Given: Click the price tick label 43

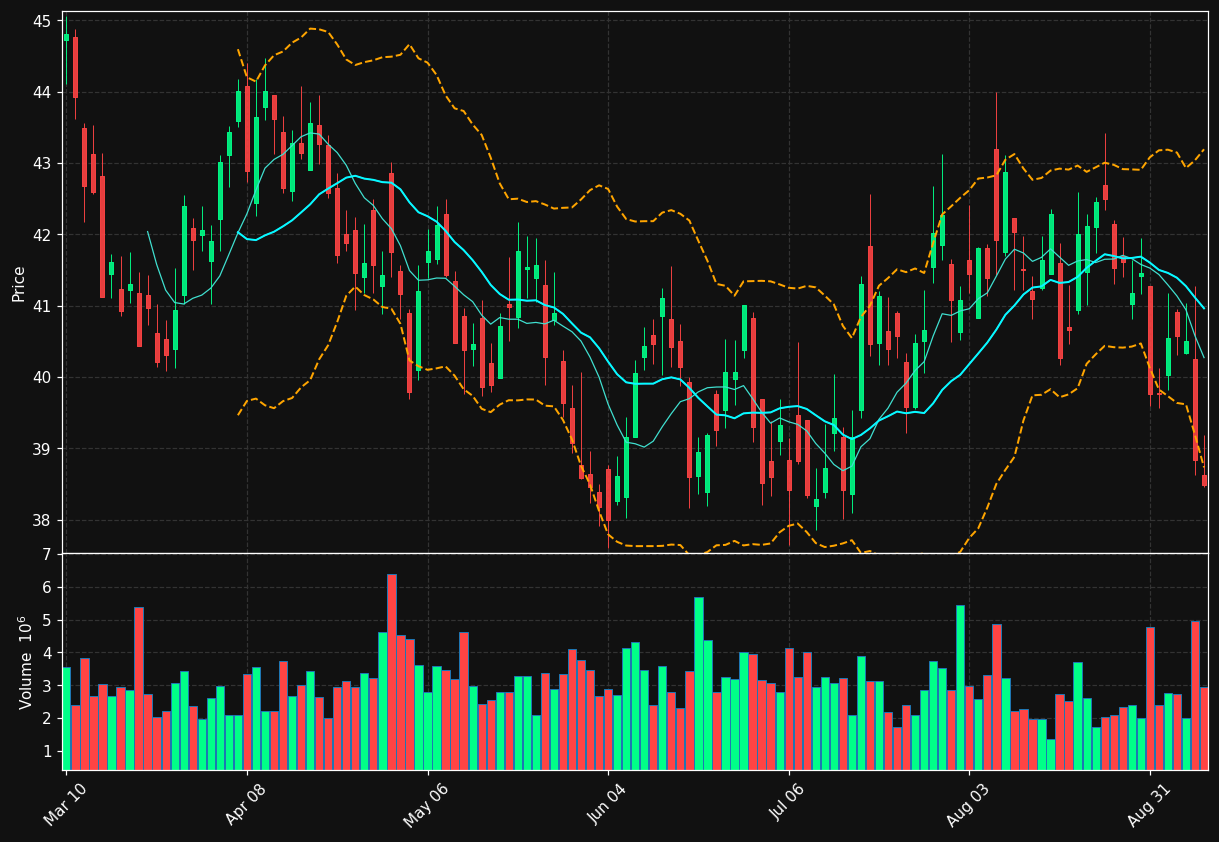Looking at the screenshot, I should 43,163.
